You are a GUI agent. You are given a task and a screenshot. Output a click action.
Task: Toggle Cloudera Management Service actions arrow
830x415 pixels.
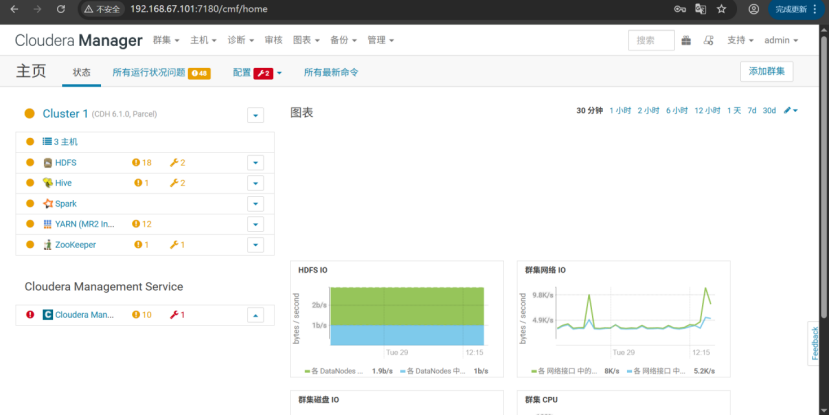point(256,315)
